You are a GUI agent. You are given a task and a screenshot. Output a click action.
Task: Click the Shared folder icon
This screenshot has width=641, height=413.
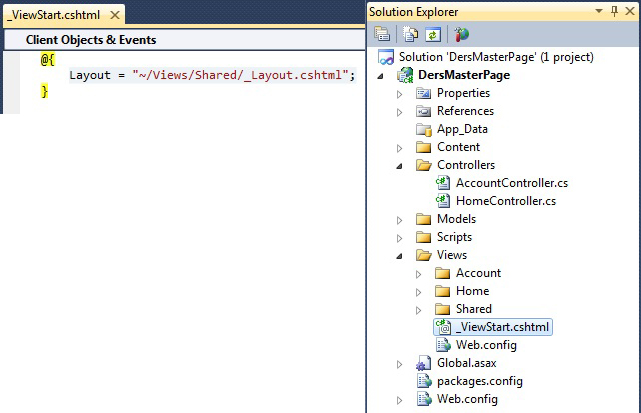coord(442,309)
